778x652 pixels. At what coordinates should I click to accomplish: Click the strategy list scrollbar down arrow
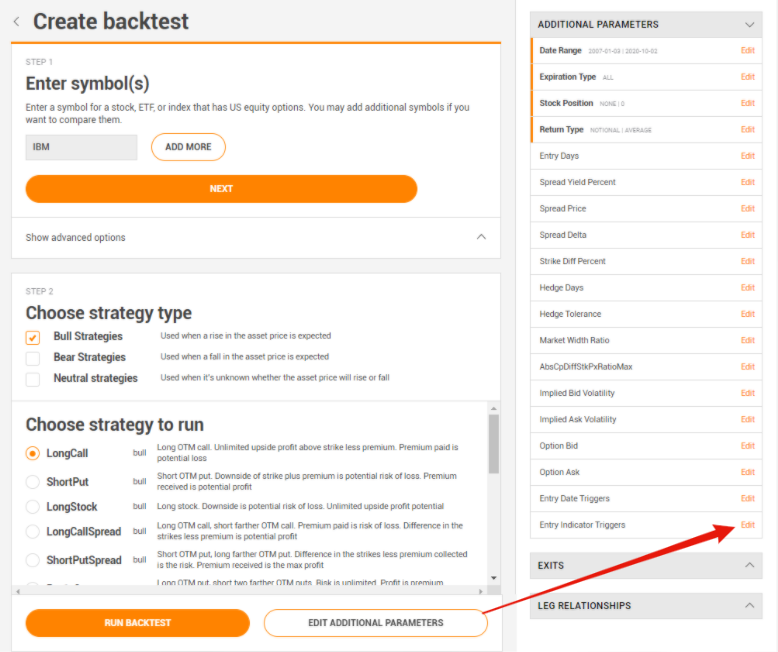pyautogui.click(x=493, y=577)
